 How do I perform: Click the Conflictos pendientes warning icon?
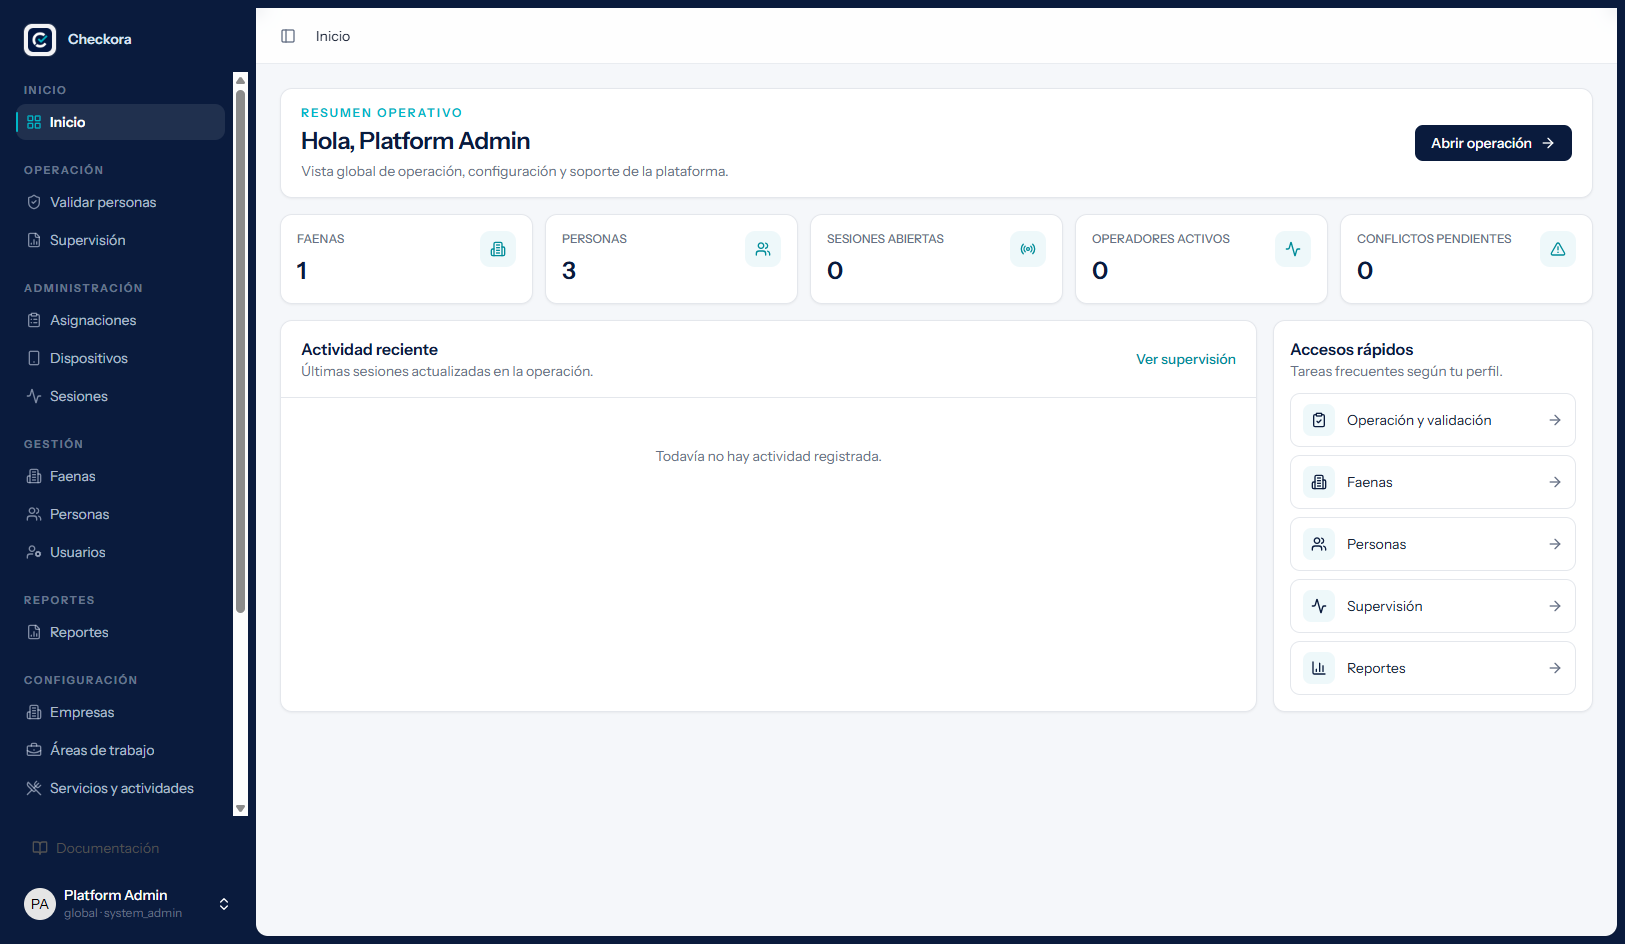click(x=1558, y=249)
